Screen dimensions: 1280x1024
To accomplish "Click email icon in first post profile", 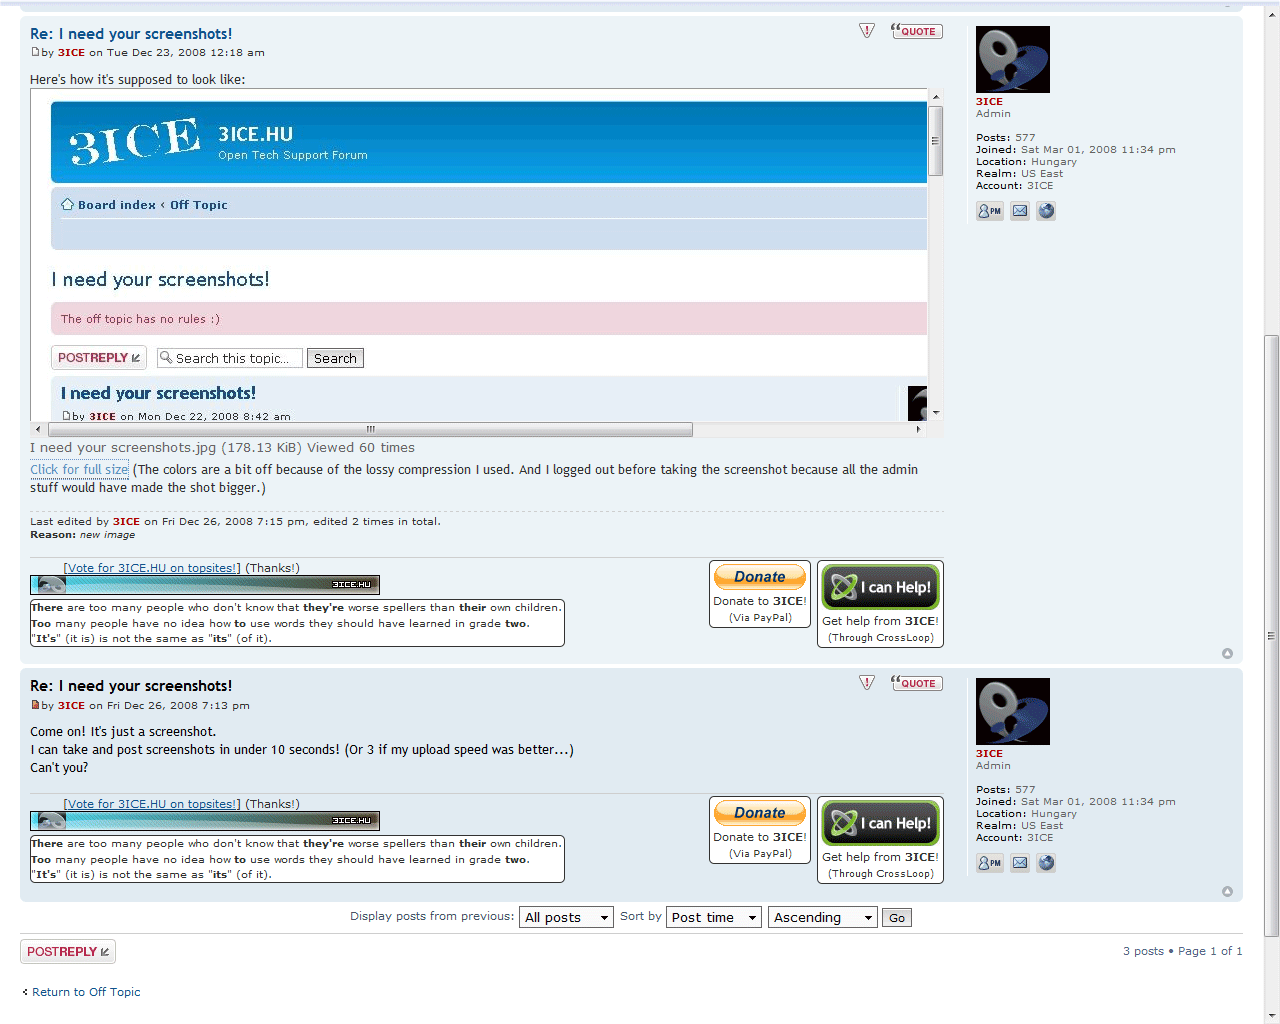I will (1019, 211).
